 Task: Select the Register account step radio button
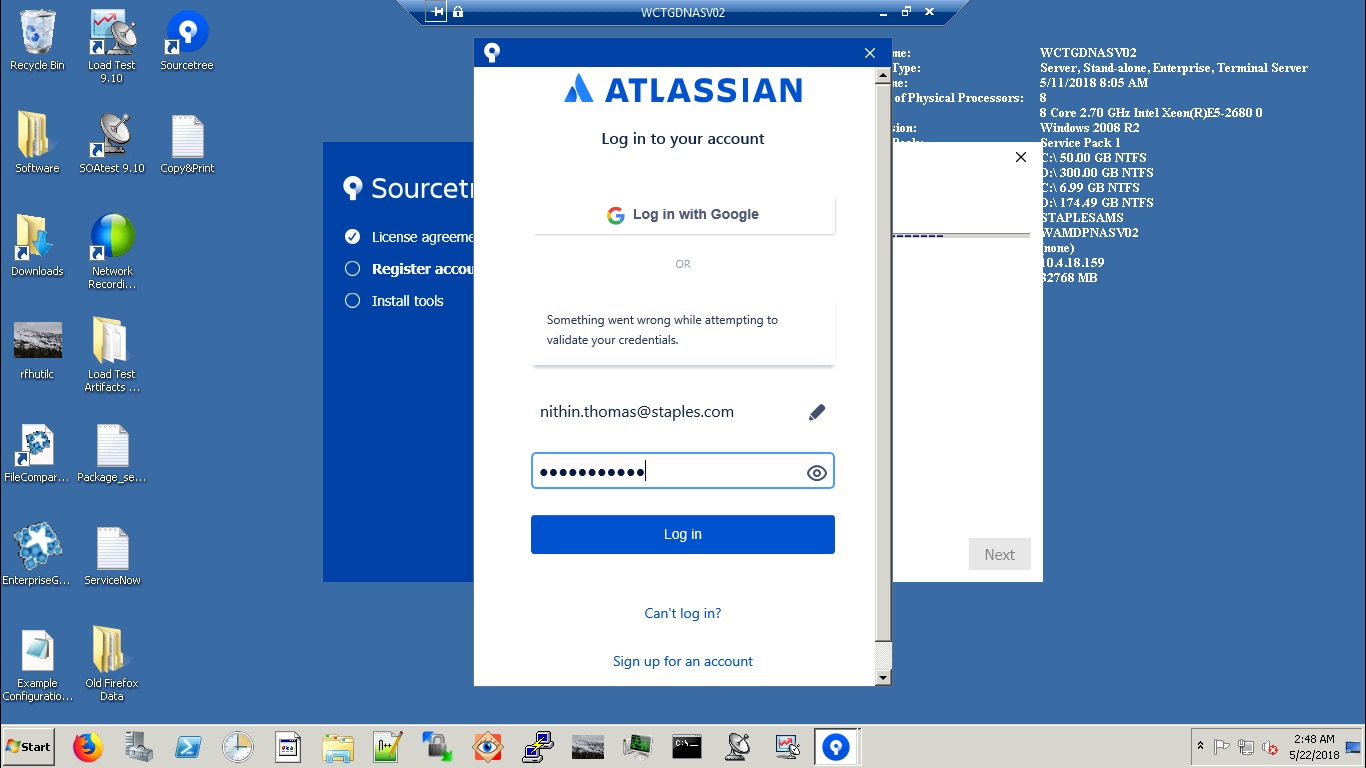click(x=352, y=268)
